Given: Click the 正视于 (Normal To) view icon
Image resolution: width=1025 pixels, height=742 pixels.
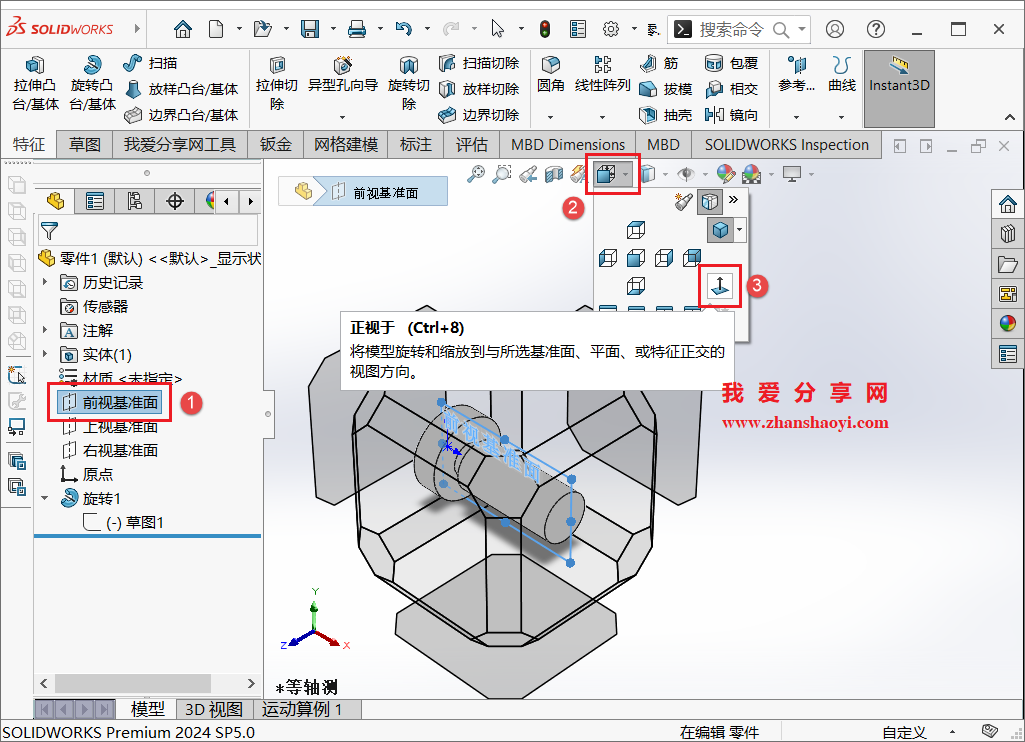Looking at the screenshot, I should click(720, 286).
